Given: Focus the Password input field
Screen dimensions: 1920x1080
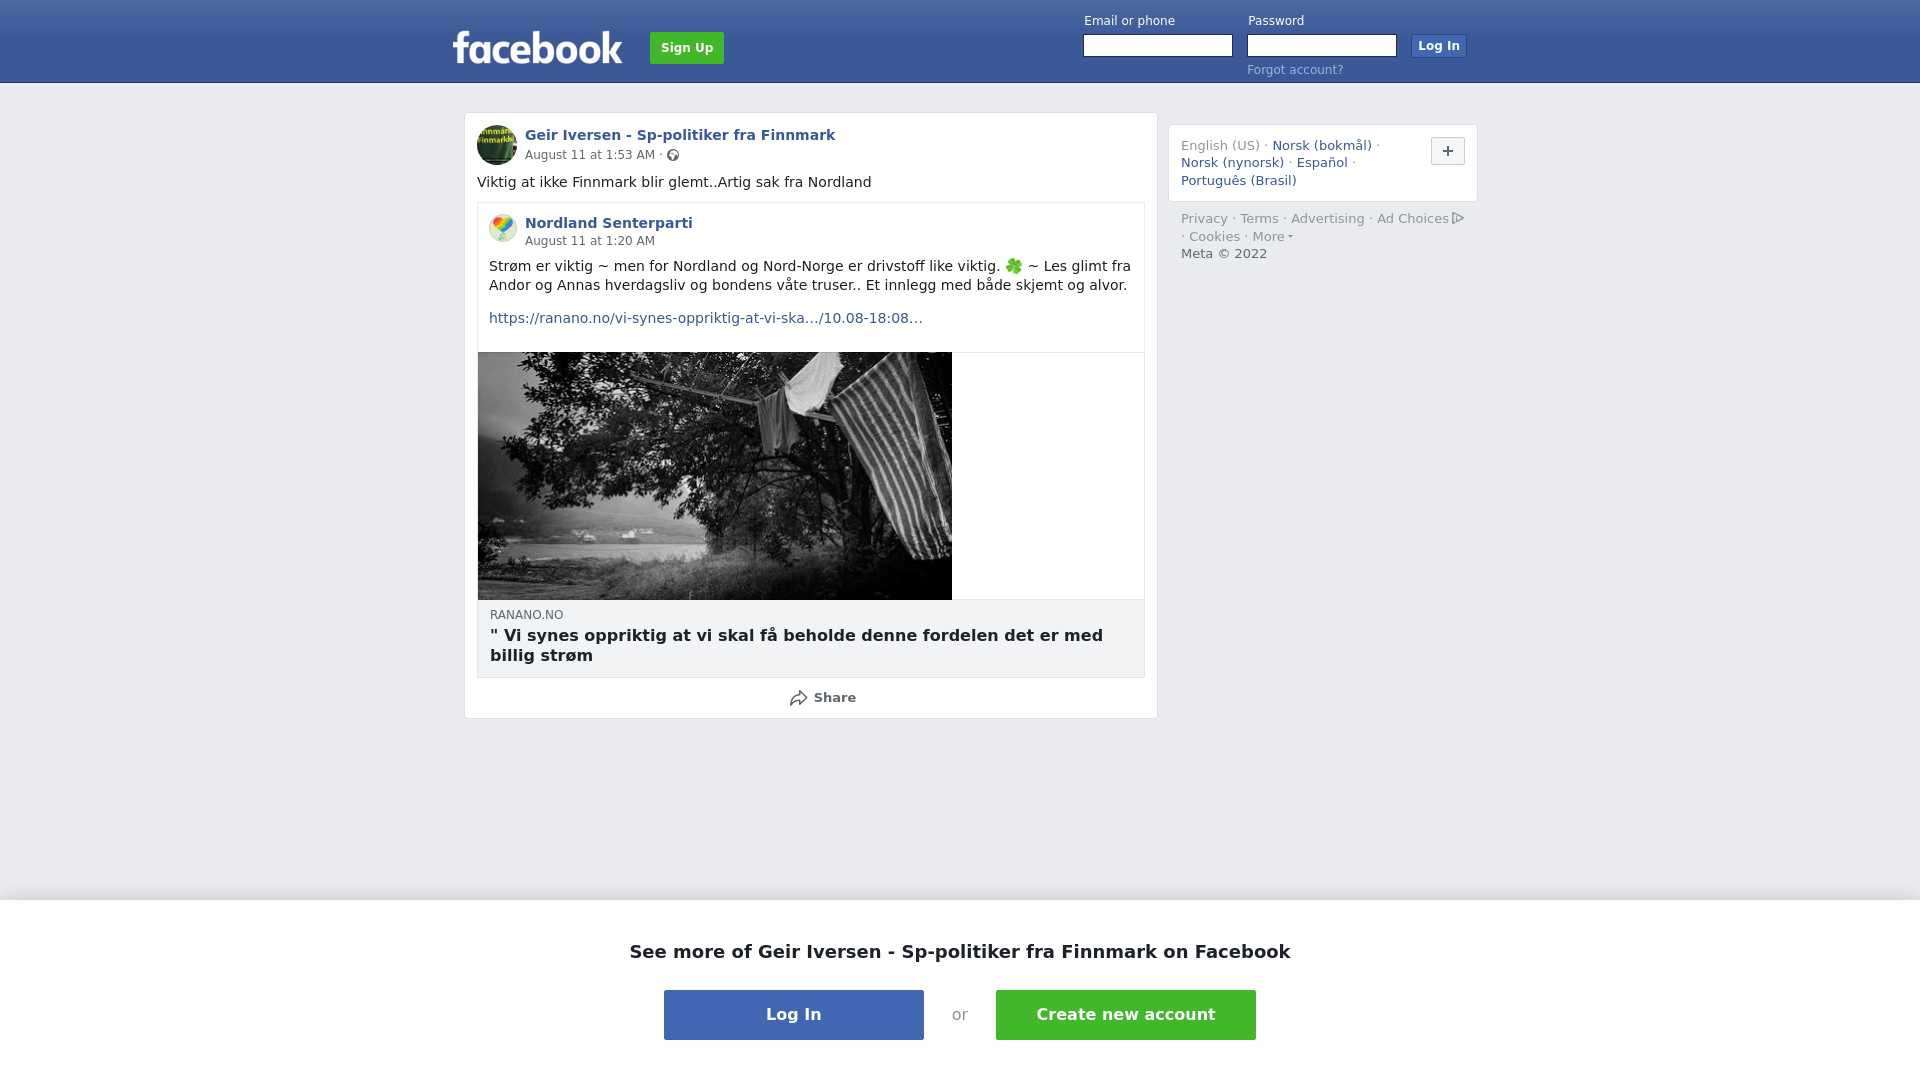Looking at the screenshot, I should tap(1322, 46).
